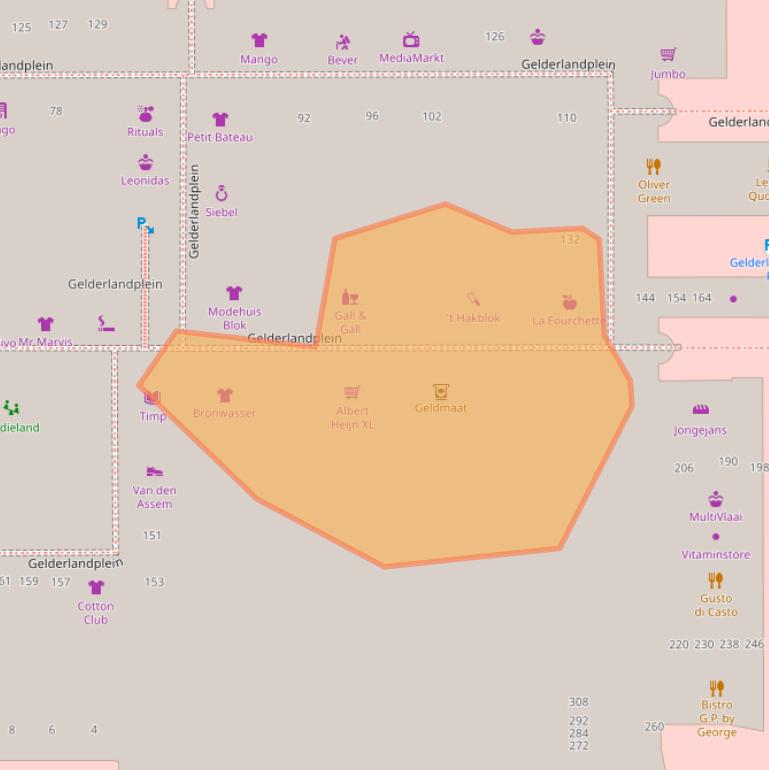Click the Jumbo shopping cart icon
The height and width of the screenshot is (770, 769).
[x=668, y=54]
